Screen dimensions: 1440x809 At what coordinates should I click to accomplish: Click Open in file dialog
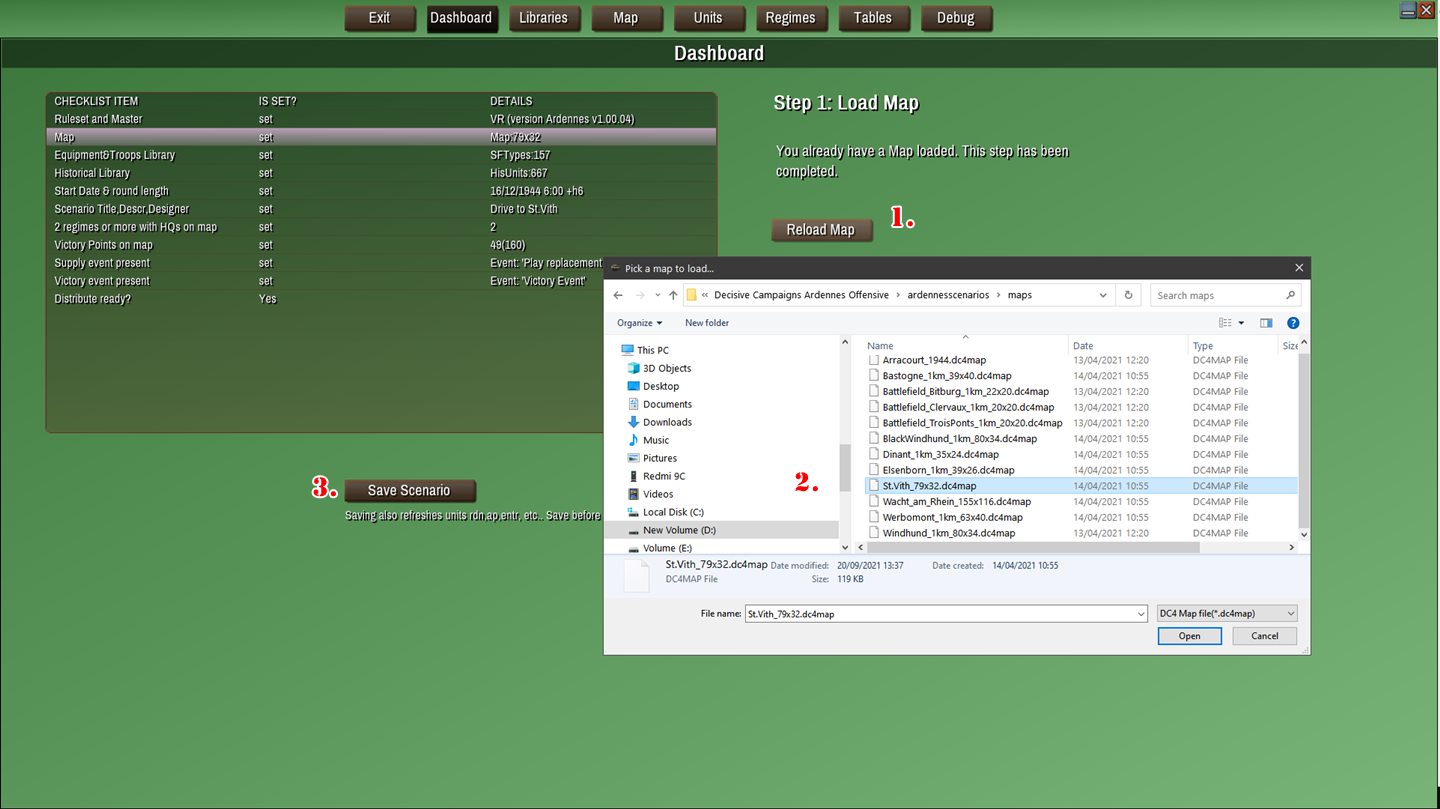(1189, 636)
